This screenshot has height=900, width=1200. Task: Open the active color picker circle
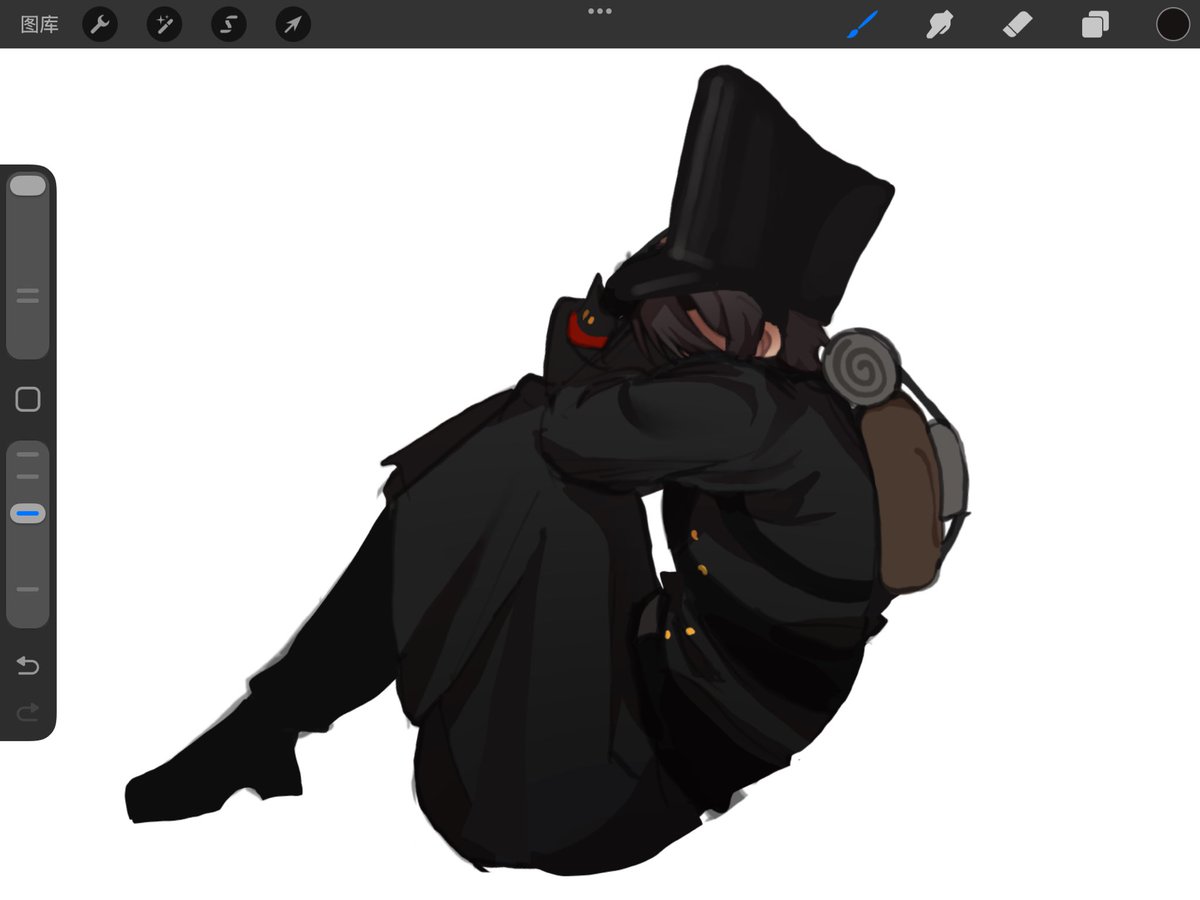point(1171,24)
